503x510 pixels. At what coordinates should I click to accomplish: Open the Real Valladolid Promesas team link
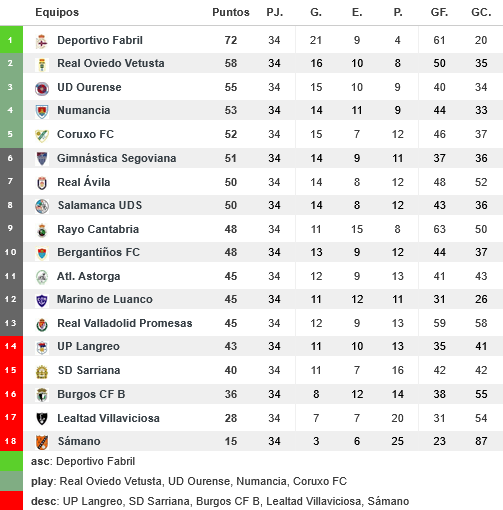pos(125,323)
